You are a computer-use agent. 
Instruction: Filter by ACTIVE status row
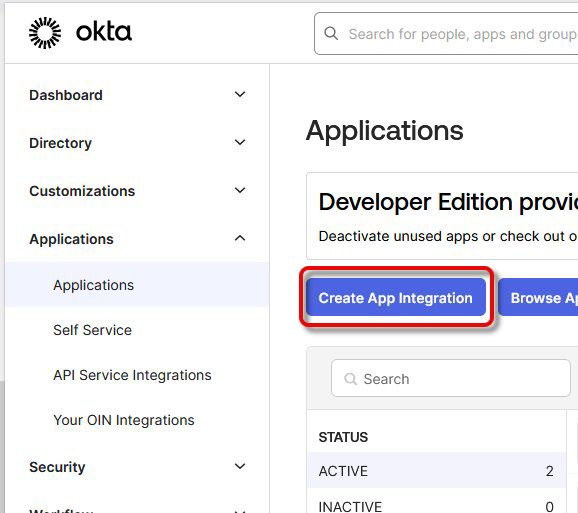point(436,471)
